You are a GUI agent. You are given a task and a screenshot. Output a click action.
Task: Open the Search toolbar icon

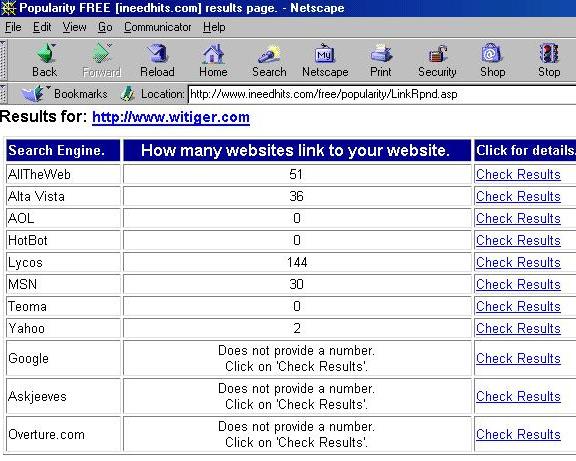[269, 54]
